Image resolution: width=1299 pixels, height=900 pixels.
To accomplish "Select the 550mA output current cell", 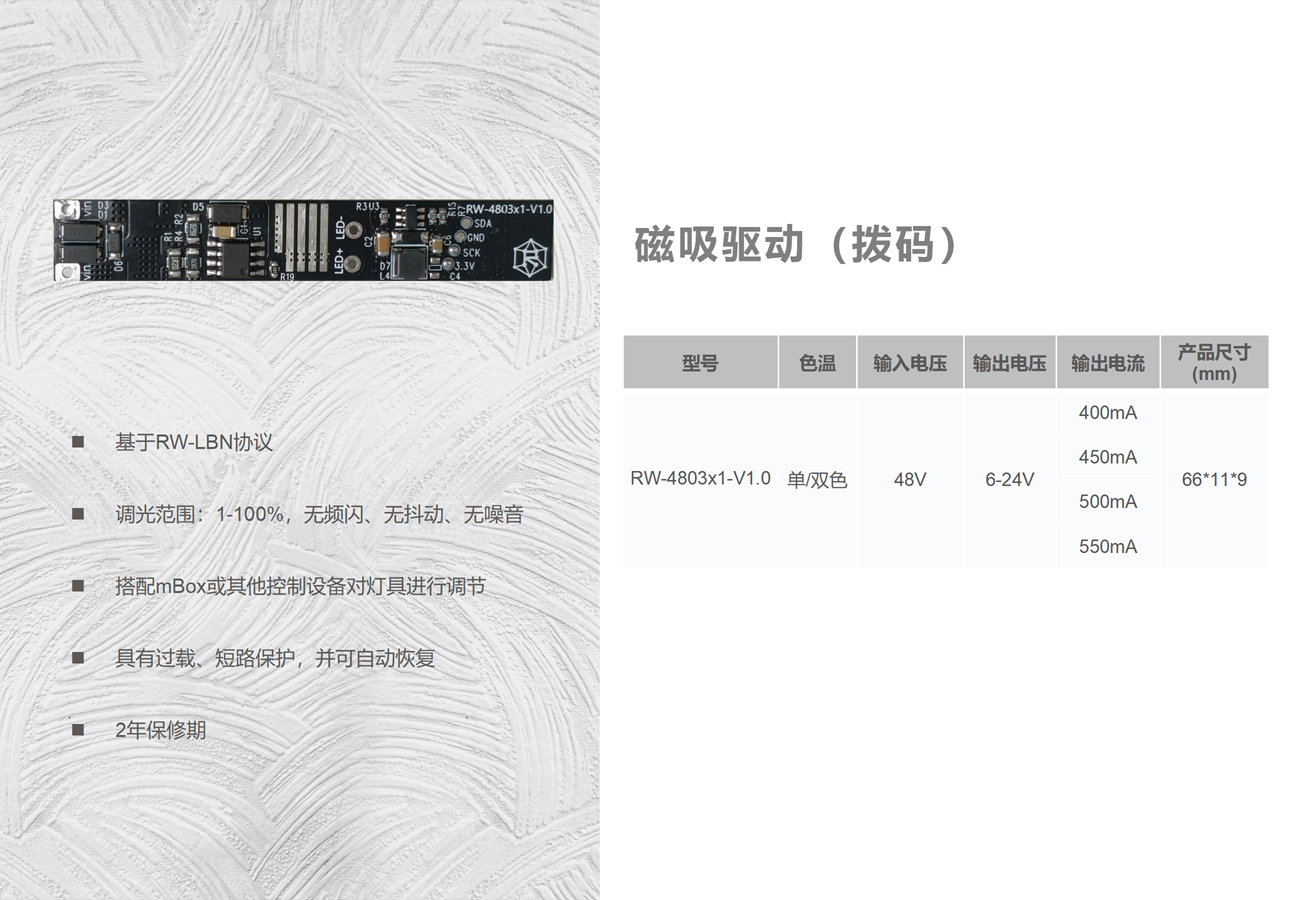I will pos(1109,545).
